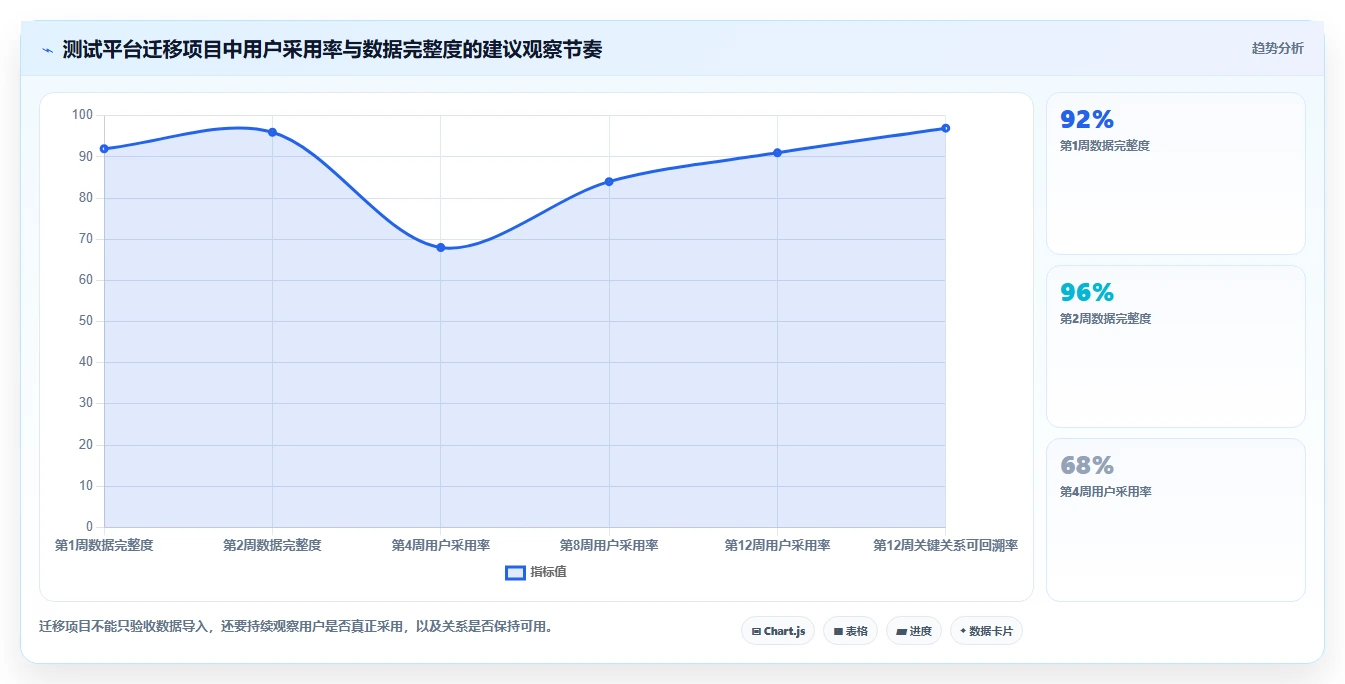Click x-axis label 第12周用户采用率
1345x684 pixels.
point(777,545)
